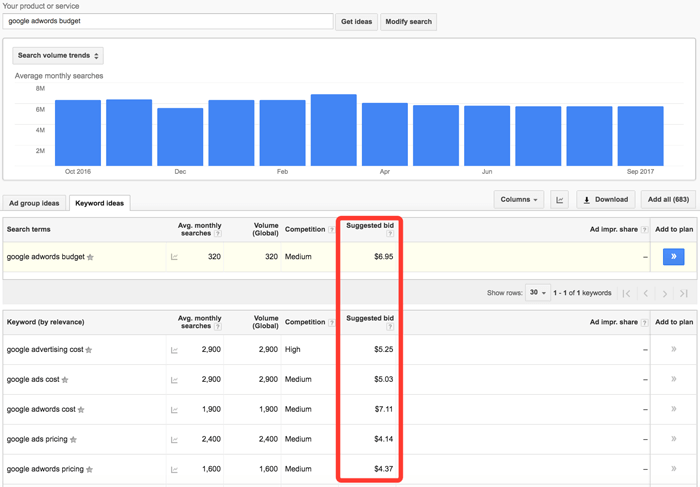Viewport: 700px width, 487px height.
Task: Sort by the Search terms header
Action: coord(29,229)
